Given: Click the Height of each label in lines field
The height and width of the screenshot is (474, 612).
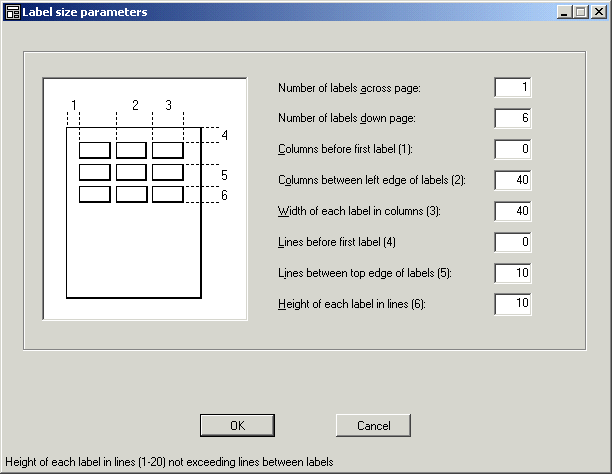Looking at the screenshot, I should pos(512,304).
